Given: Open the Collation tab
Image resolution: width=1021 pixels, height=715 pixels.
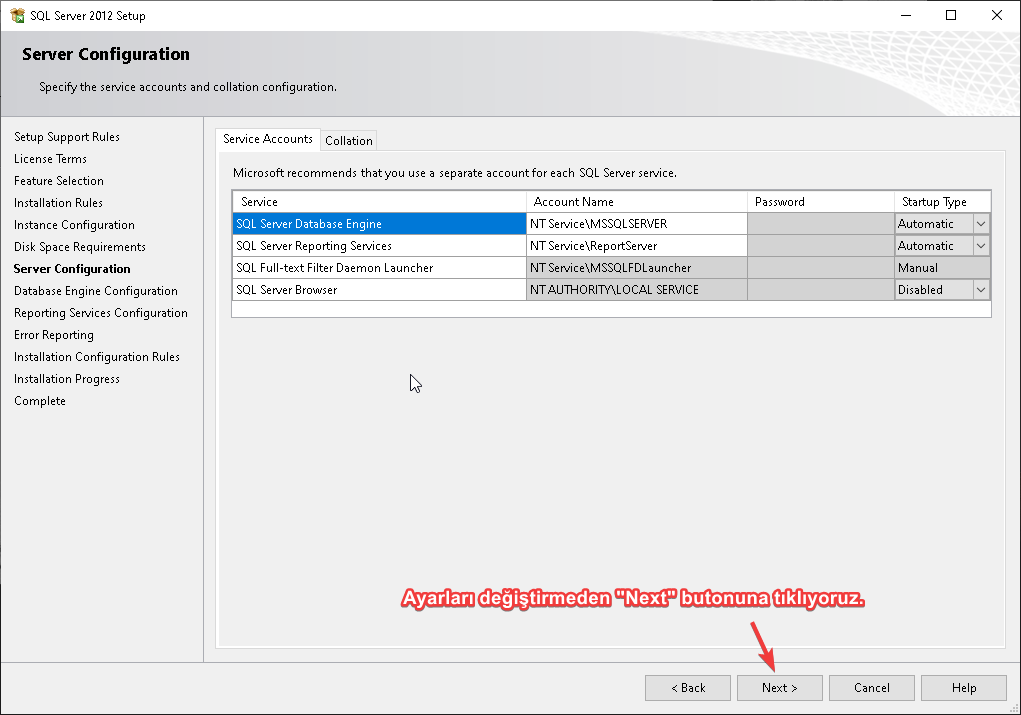Looking at the screenshot, I should tap(349, 141).
